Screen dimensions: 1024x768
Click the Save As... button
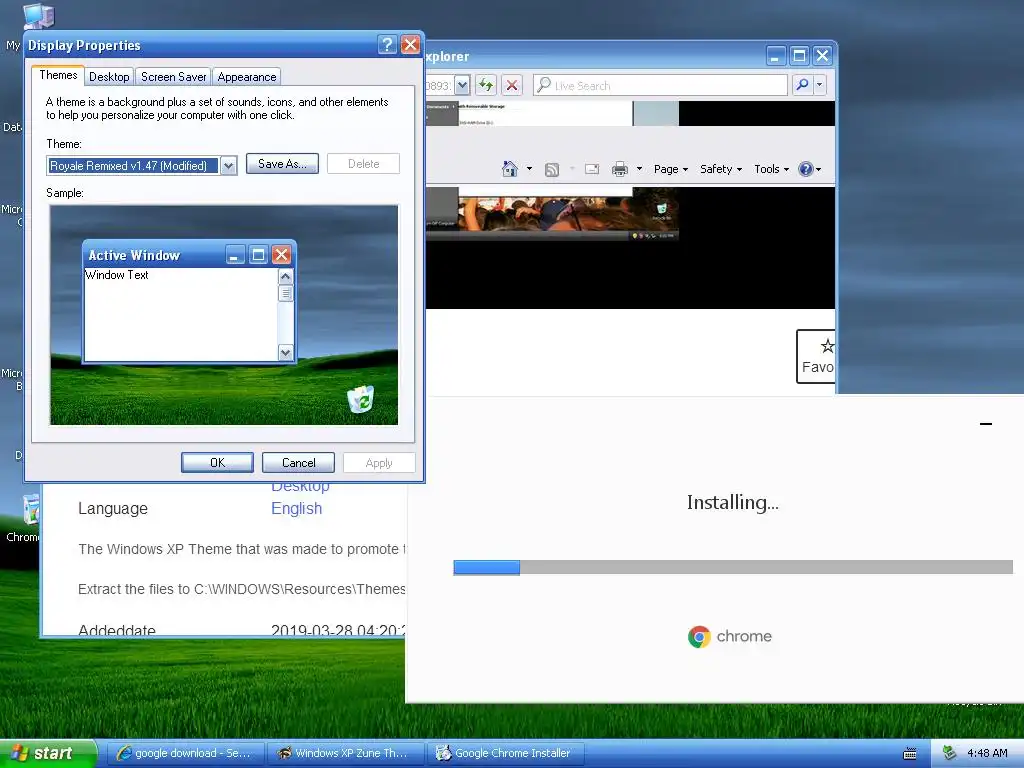pos(282,164)
